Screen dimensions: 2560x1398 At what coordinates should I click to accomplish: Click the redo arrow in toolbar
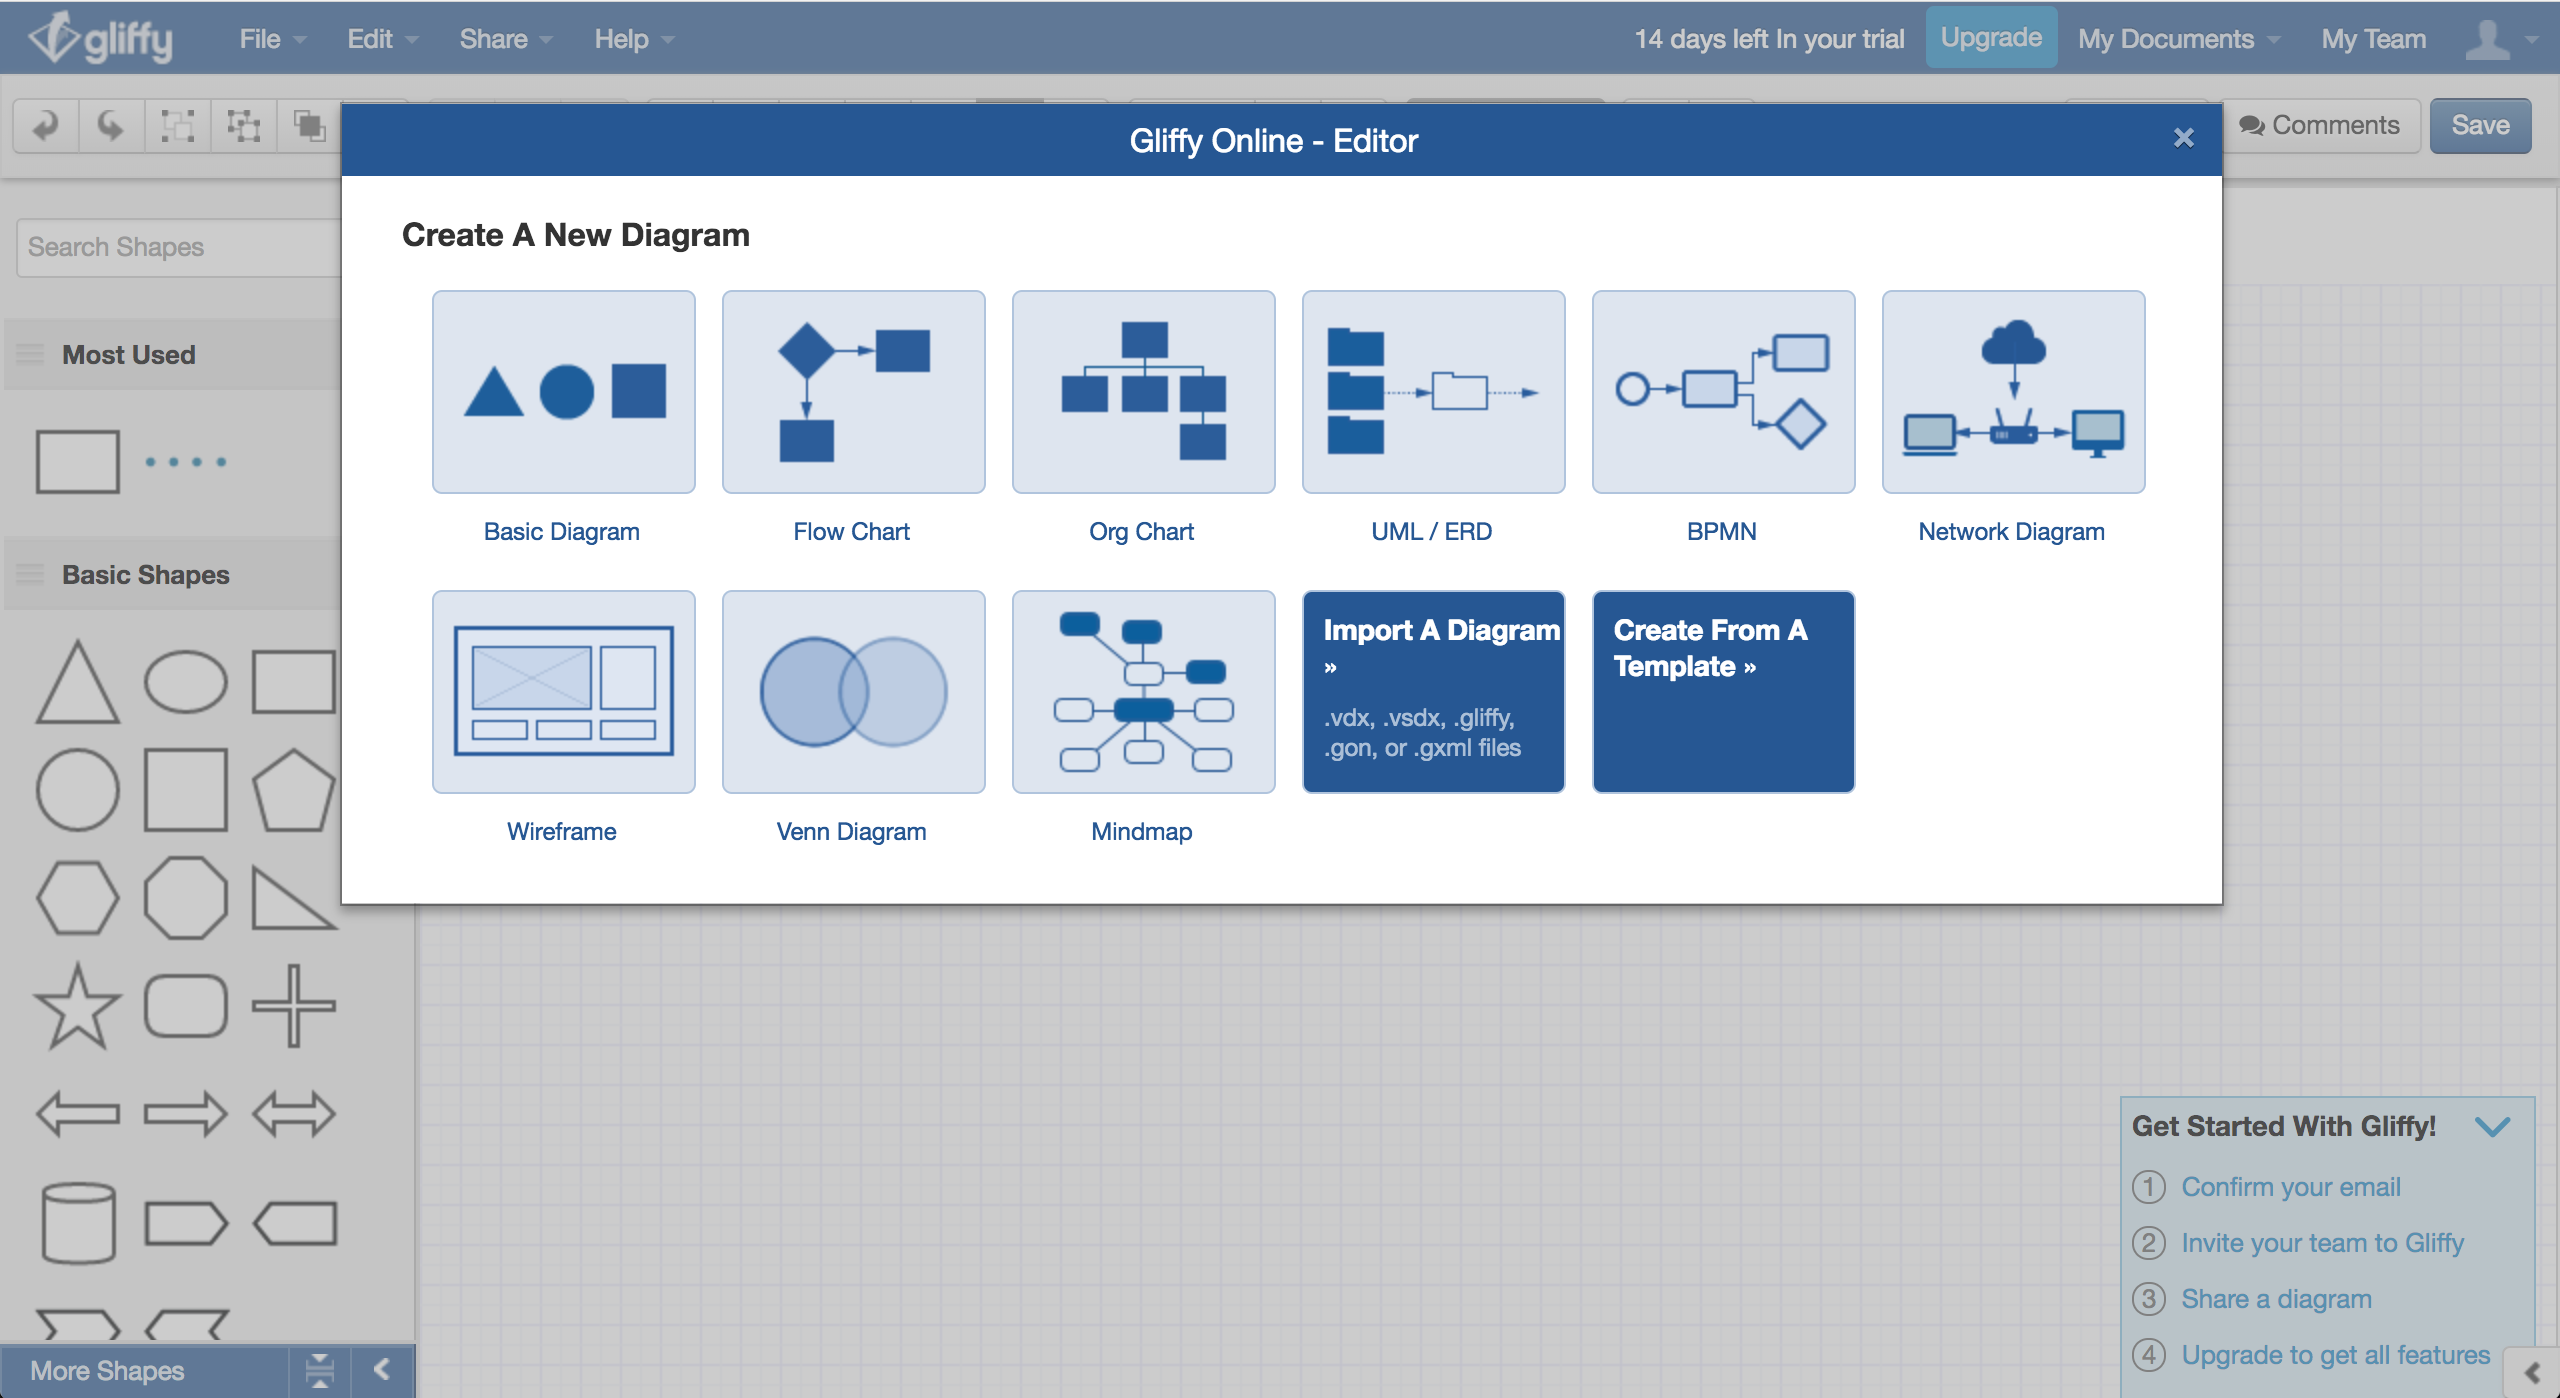pos(110,126)
